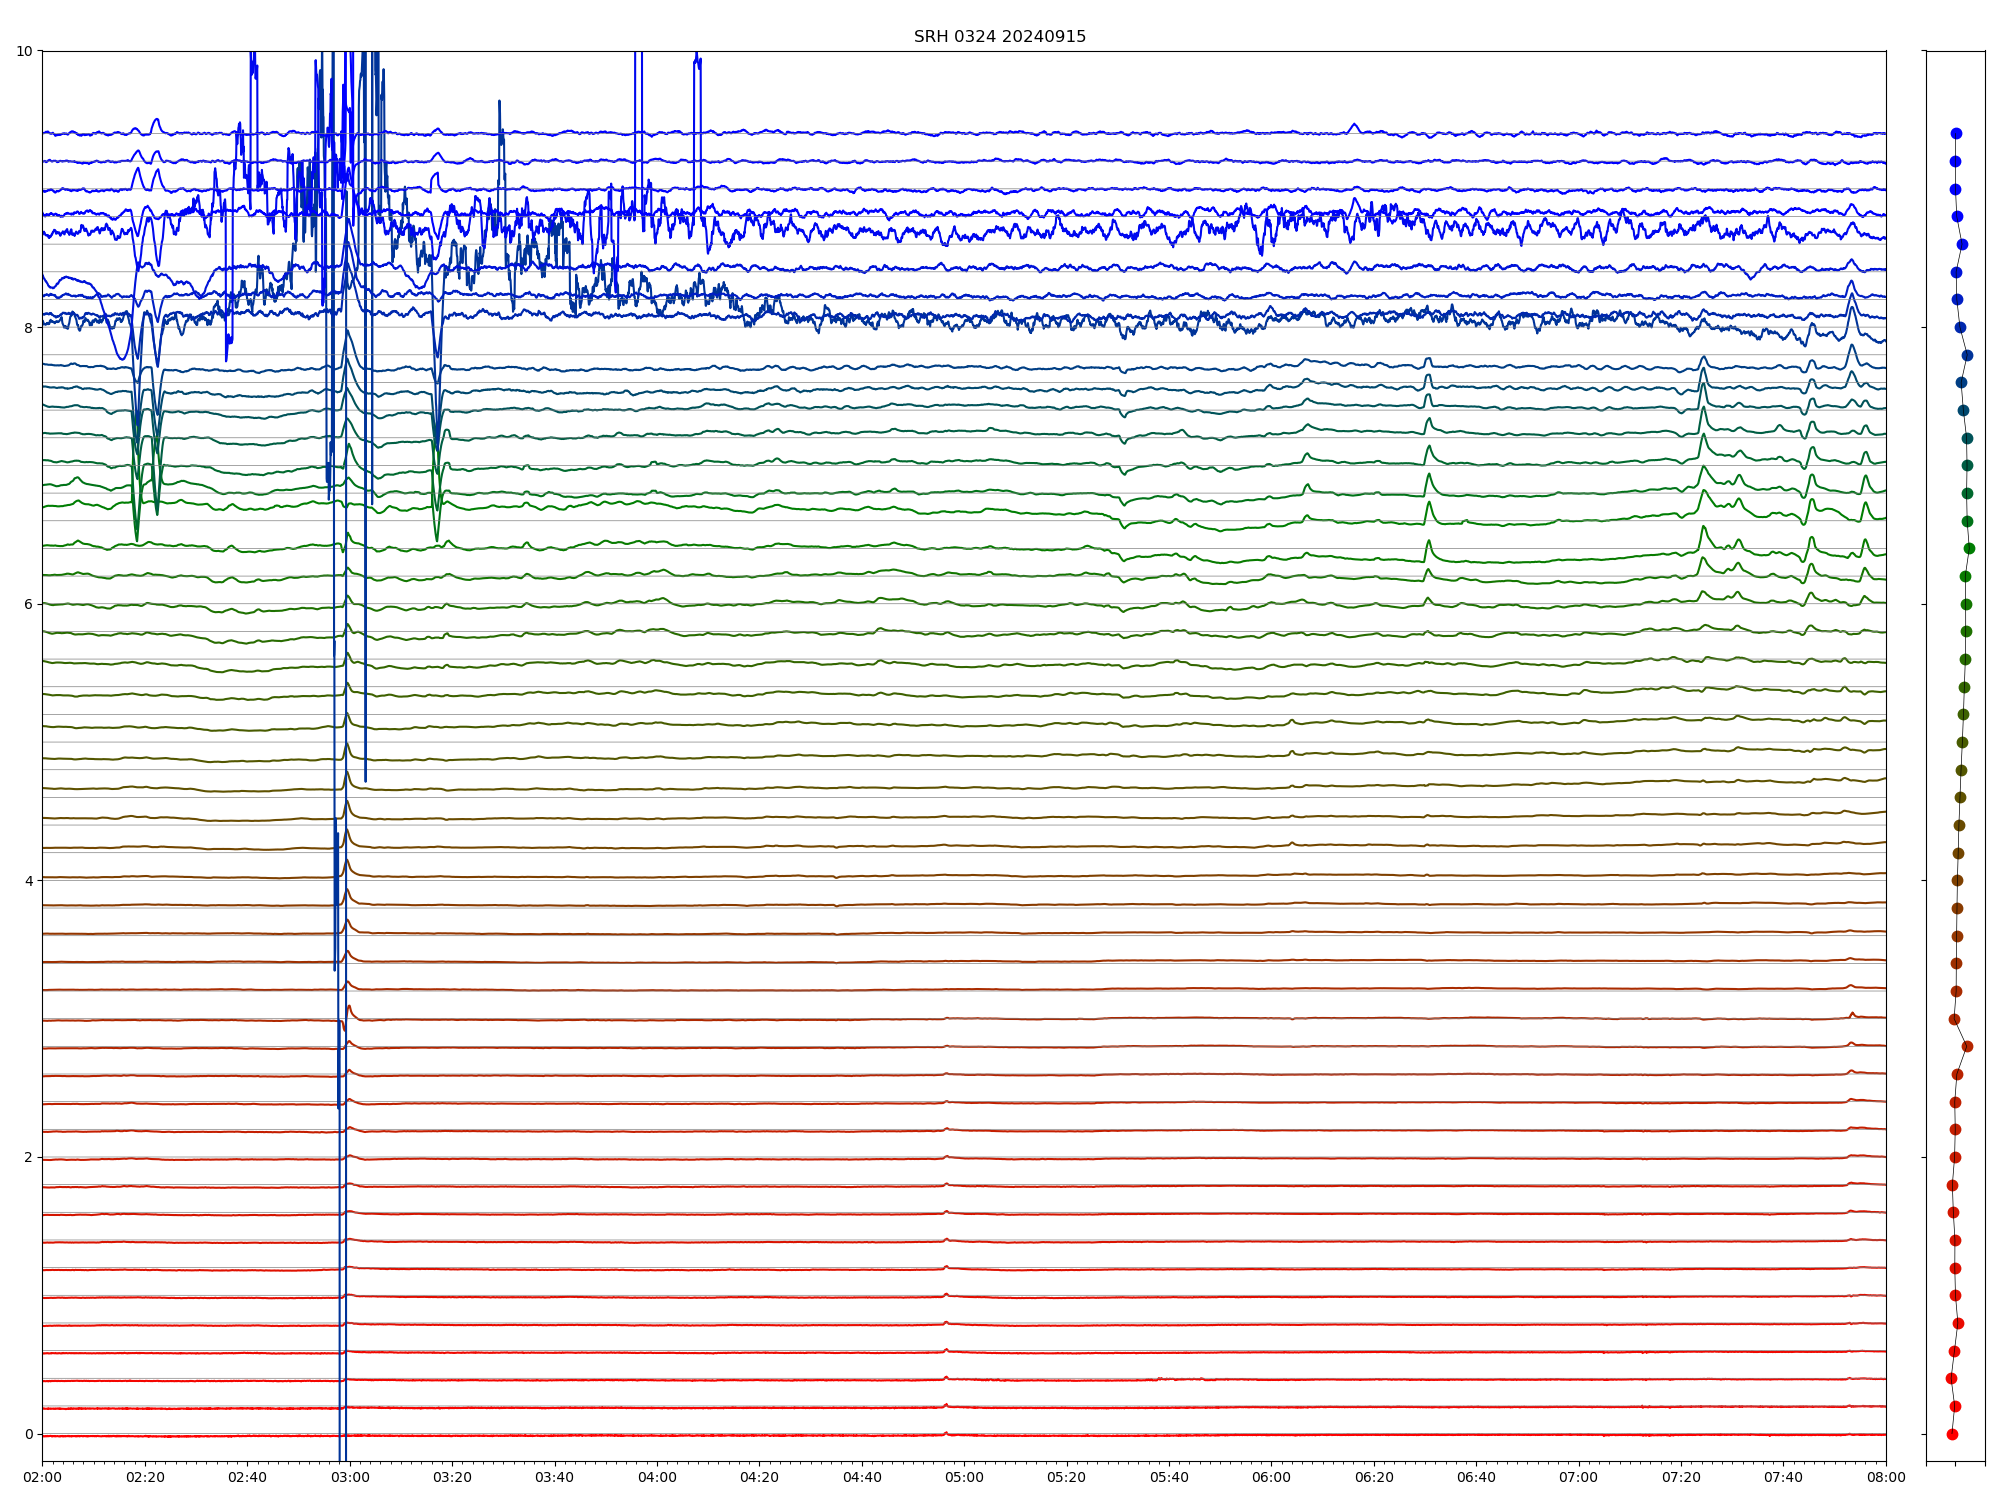Click the y-axis label 10
This screenshot has width=2000, height=1500.
tap(25, 51)
